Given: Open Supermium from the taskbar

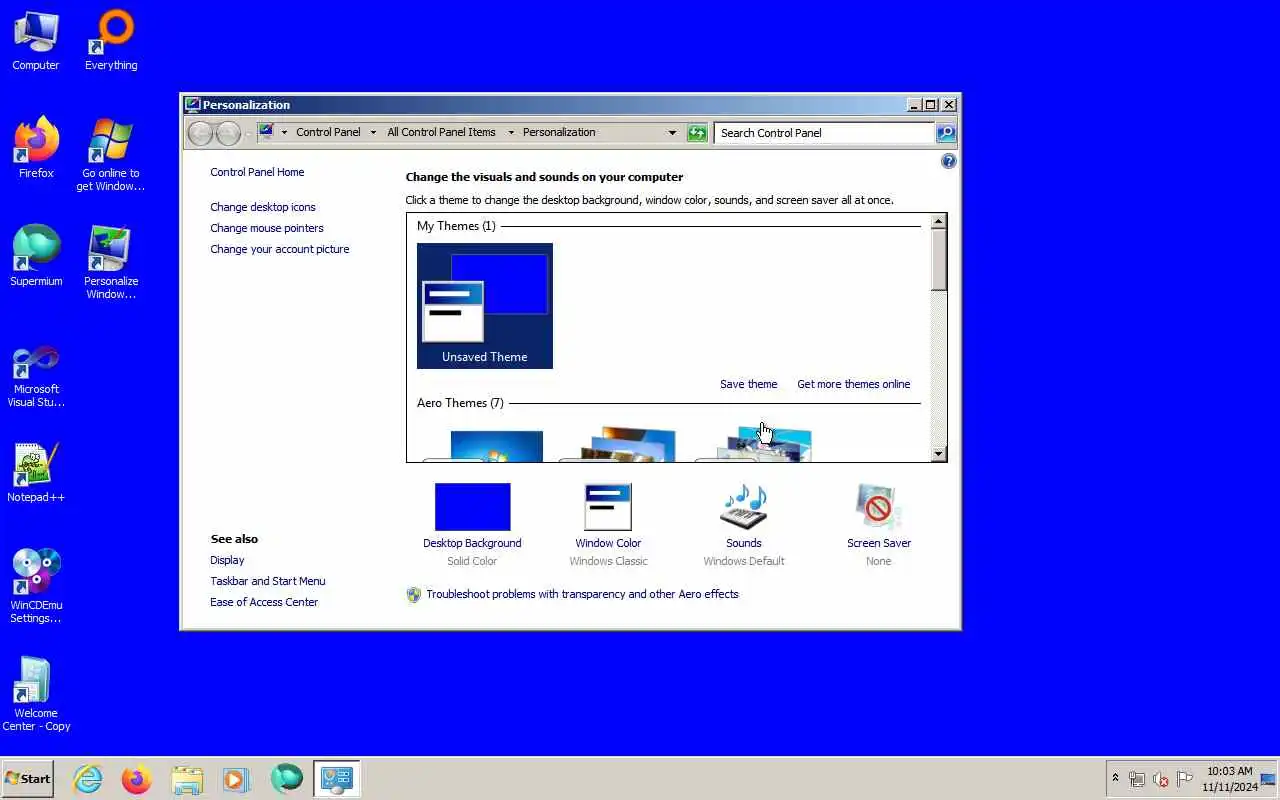Looking at the screenshot, I should click(x=286, y=779).
